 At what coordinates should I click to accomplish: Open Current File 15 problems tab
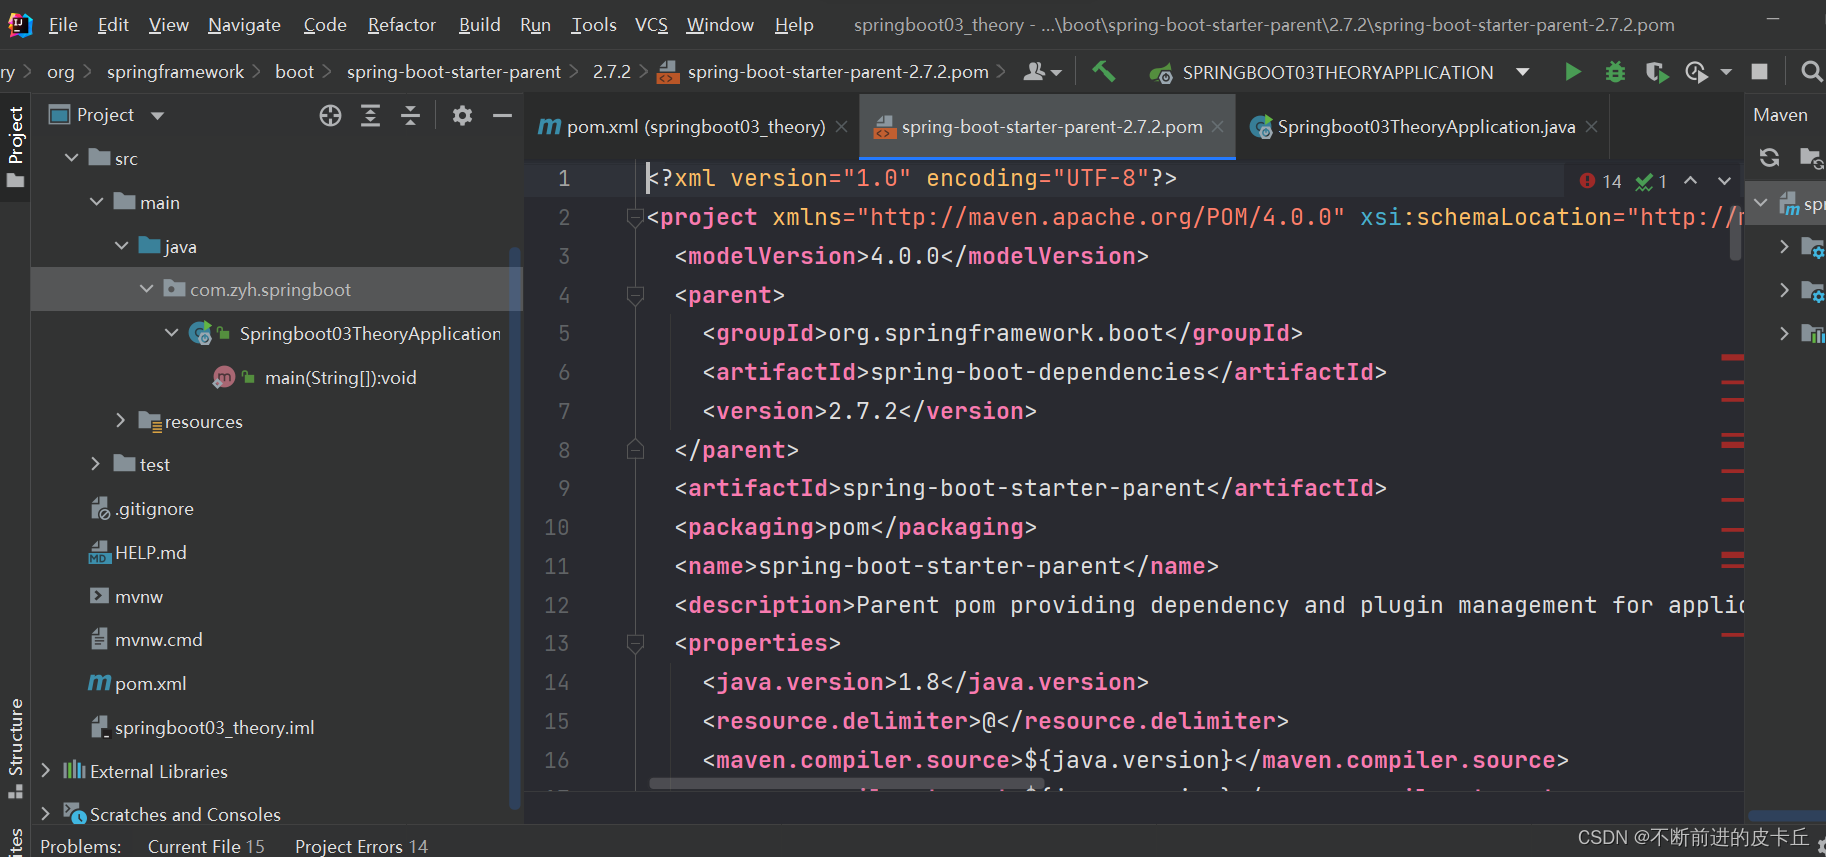point(206,846)
